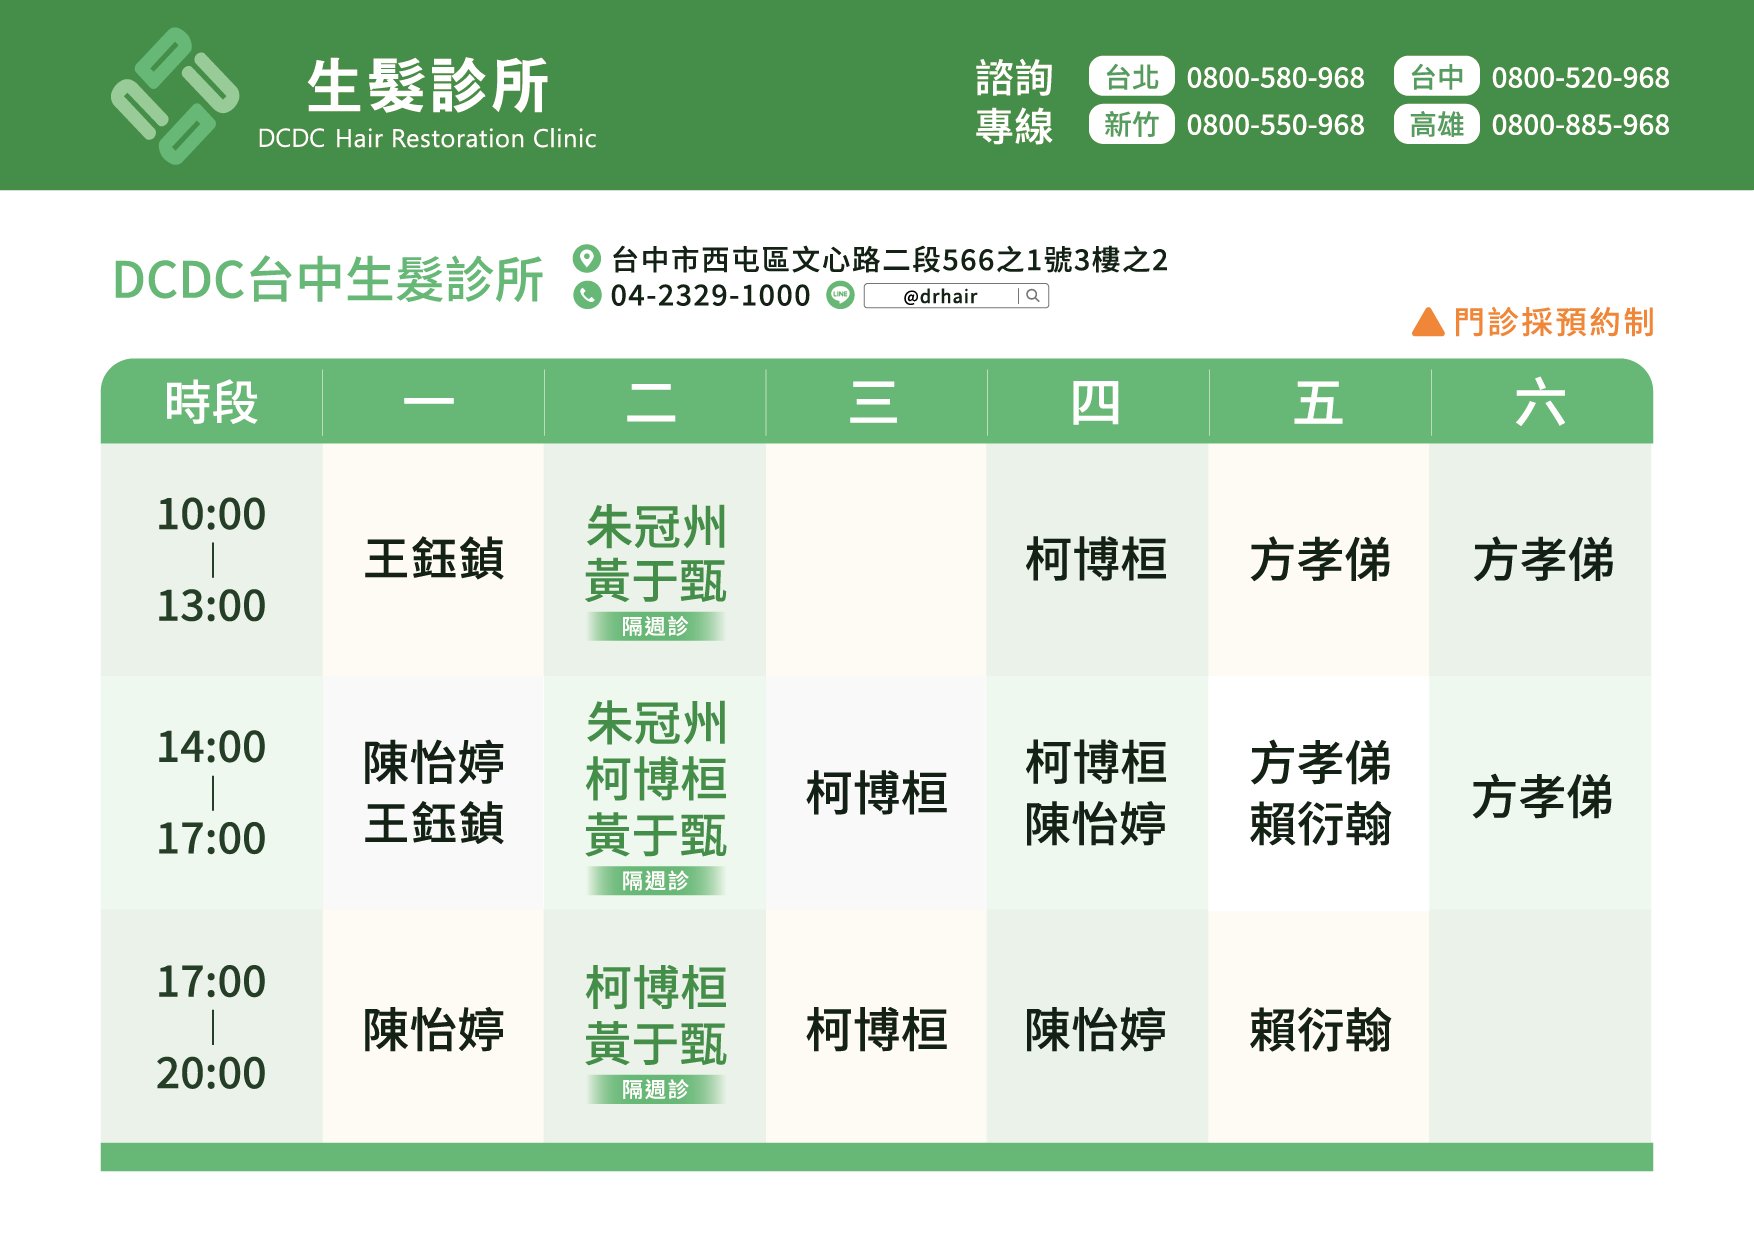Click the Saturday 六 column header

(1540, 403)
